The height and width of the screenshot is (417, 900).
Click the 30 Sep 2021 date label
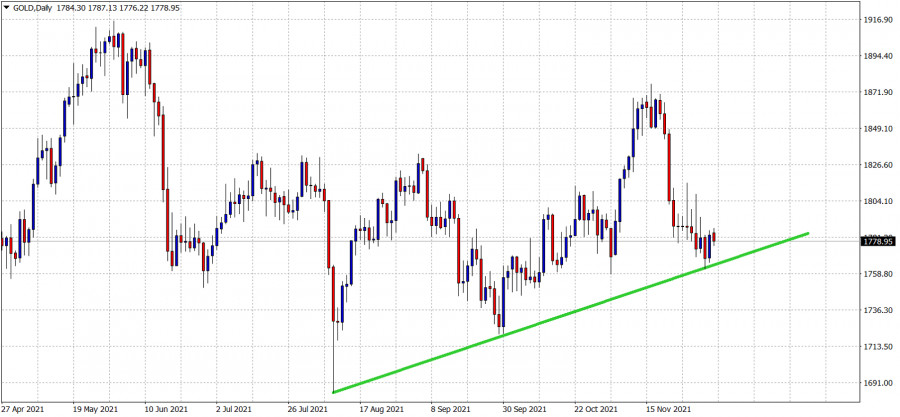[x=524, y=411]
